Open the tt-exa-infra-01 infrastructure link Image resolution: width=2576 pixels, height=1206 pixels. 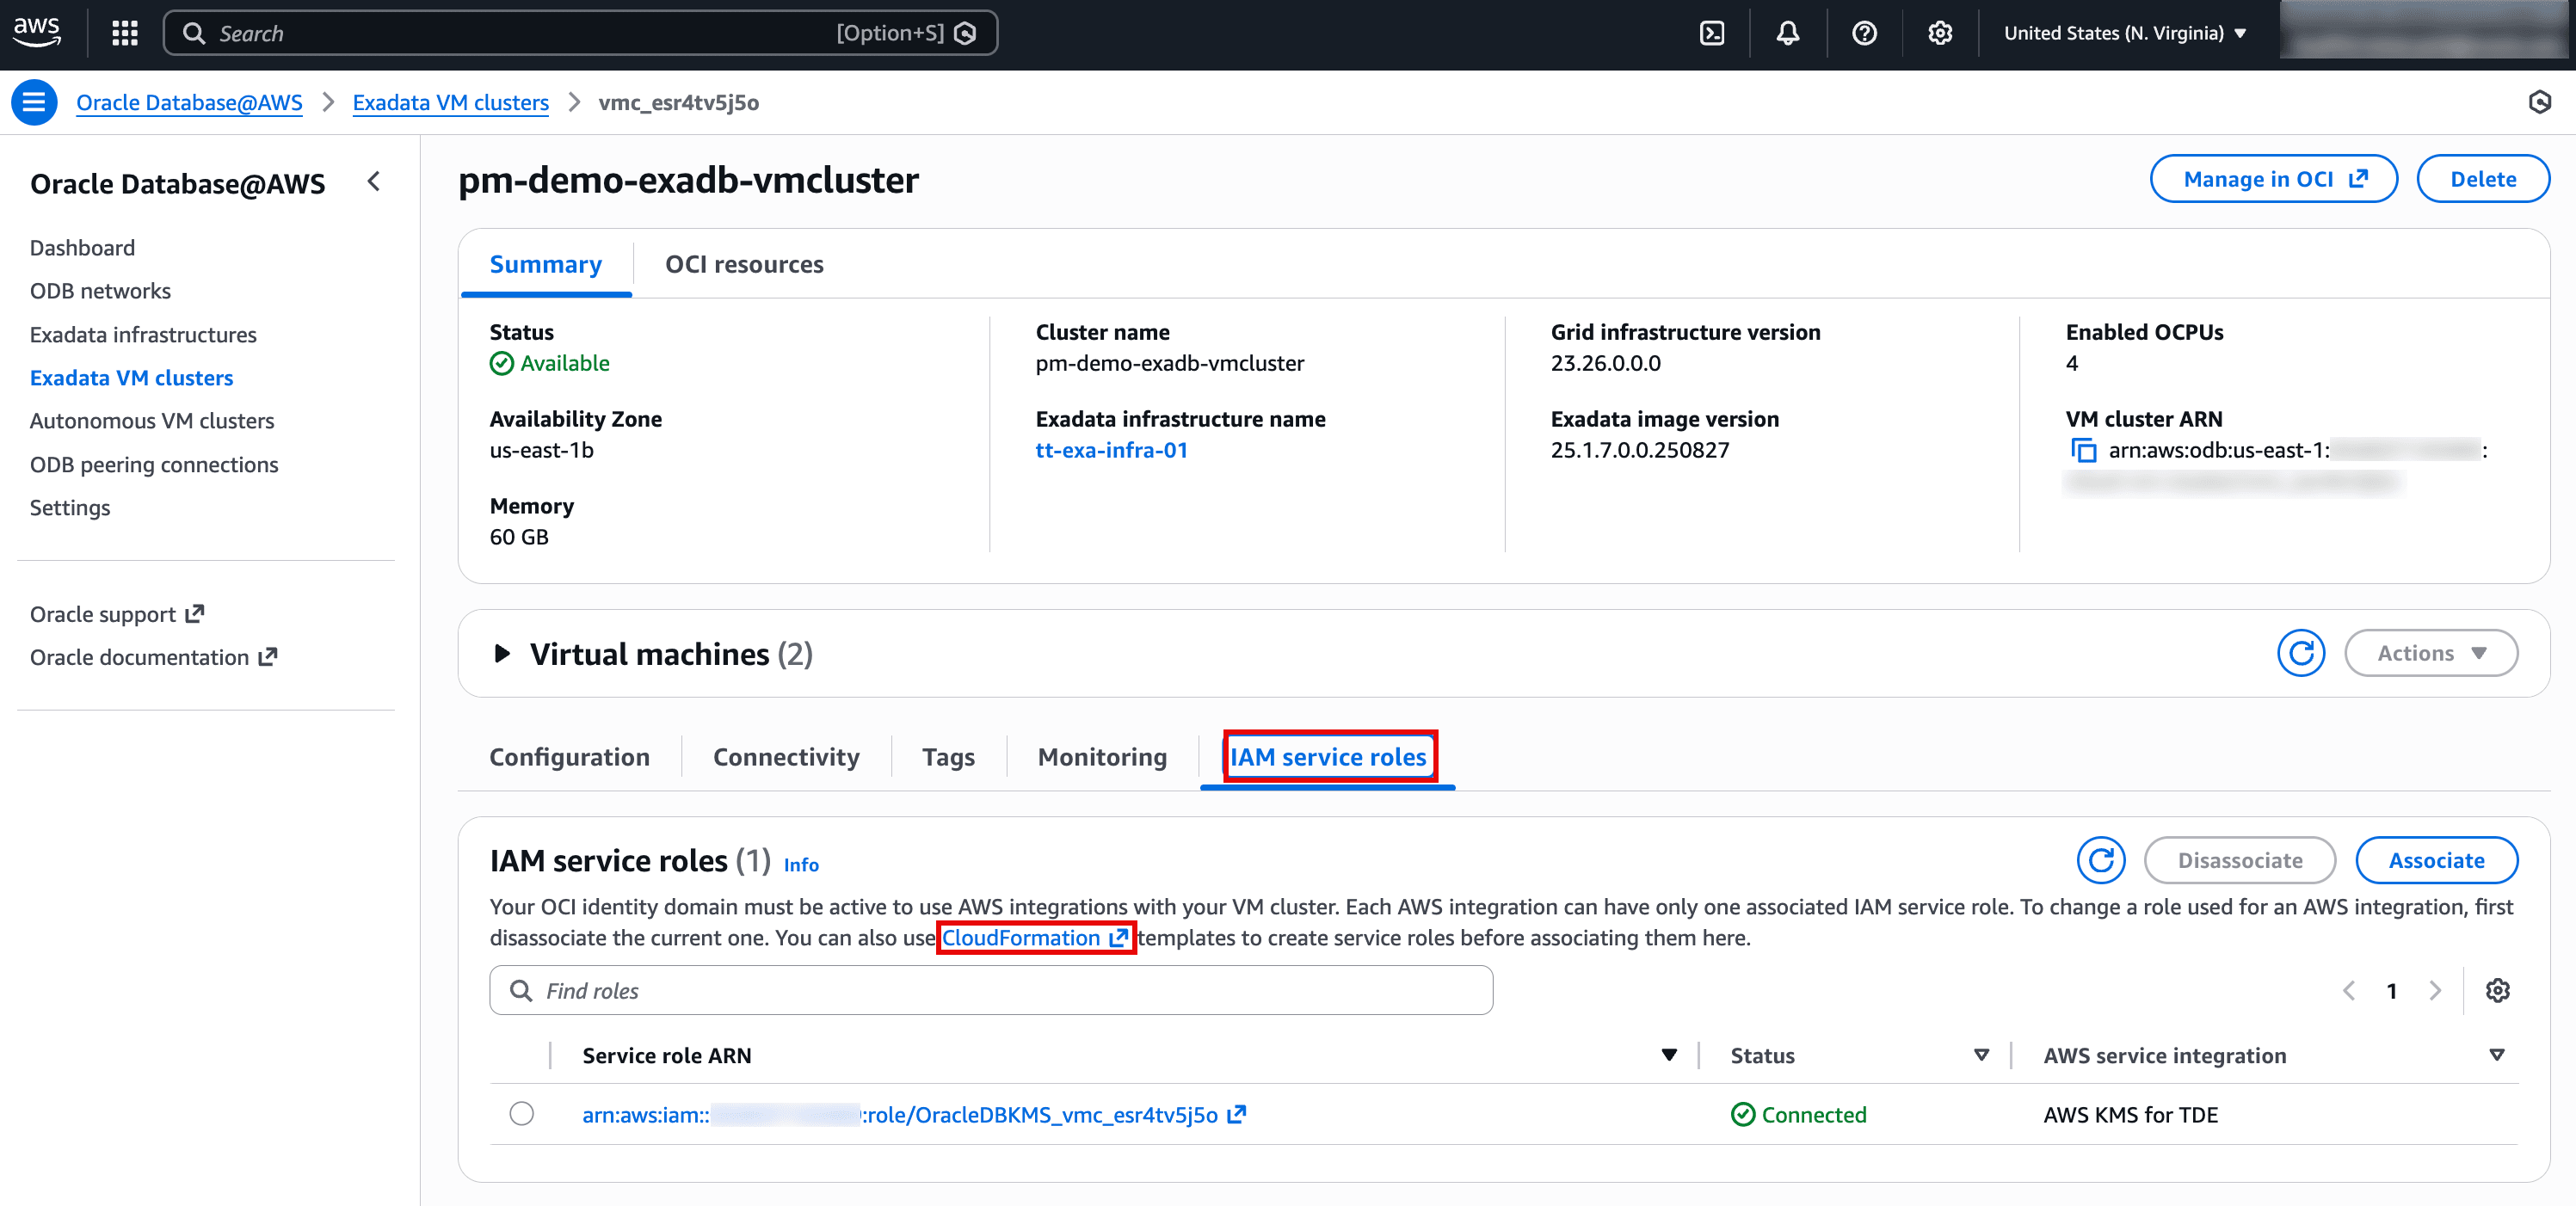(1111, 450)
